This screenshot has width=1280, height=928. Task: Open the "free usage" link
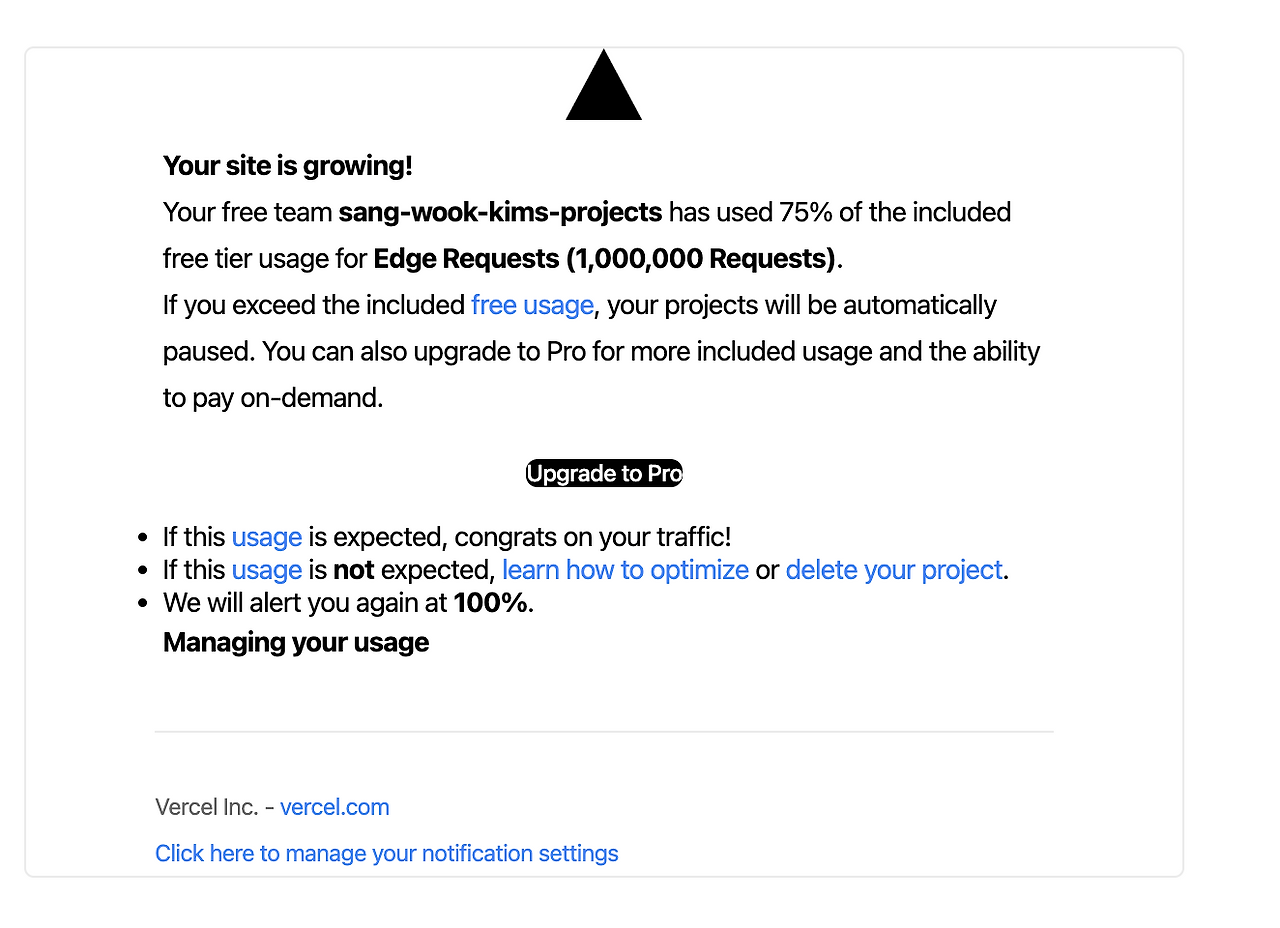pos(532,305)
